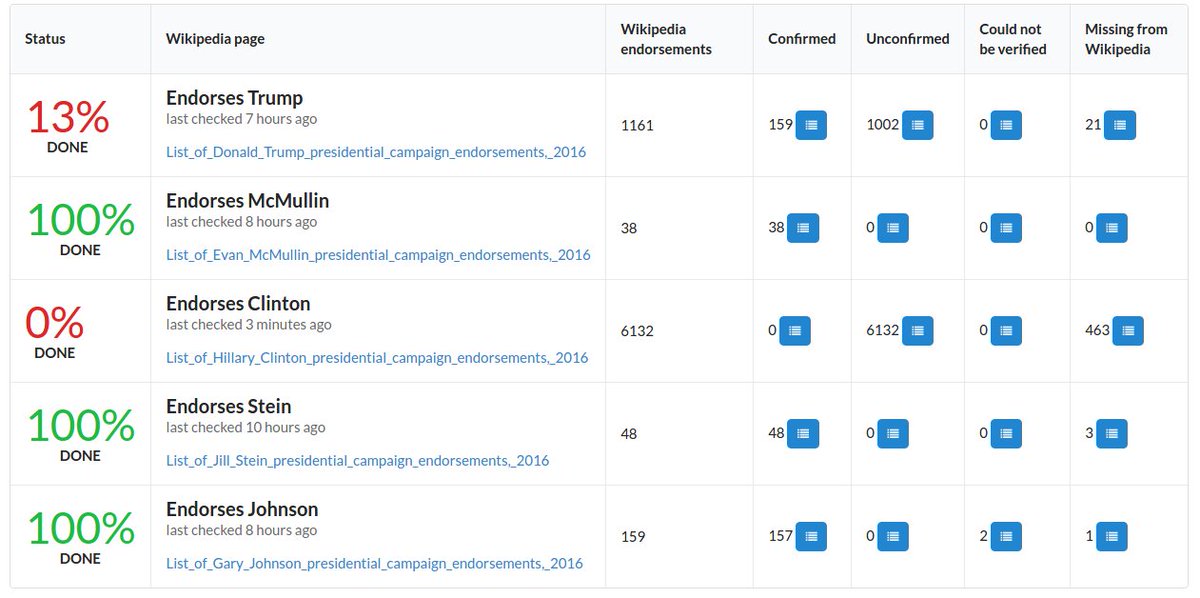Open Missing from Wikipedia list for Stein

[x=1112, y=434]
